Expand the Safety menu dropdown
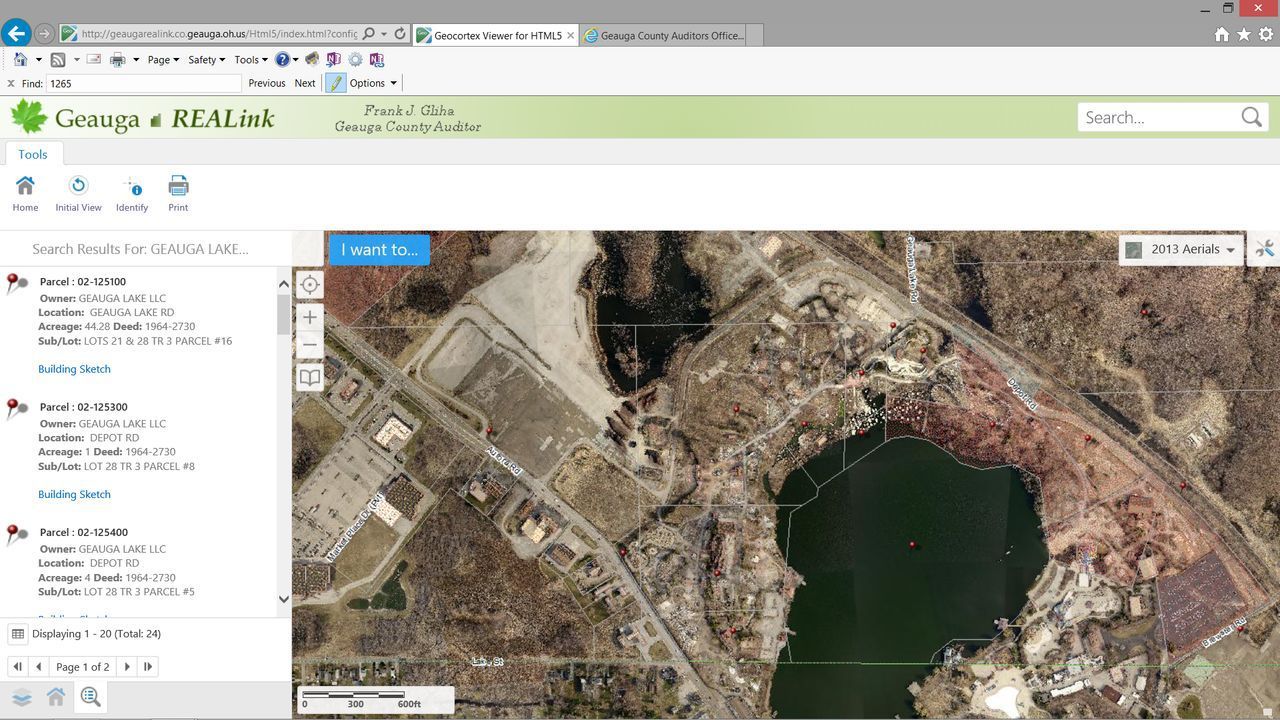The image size is (1280, 720). point(206,59)
